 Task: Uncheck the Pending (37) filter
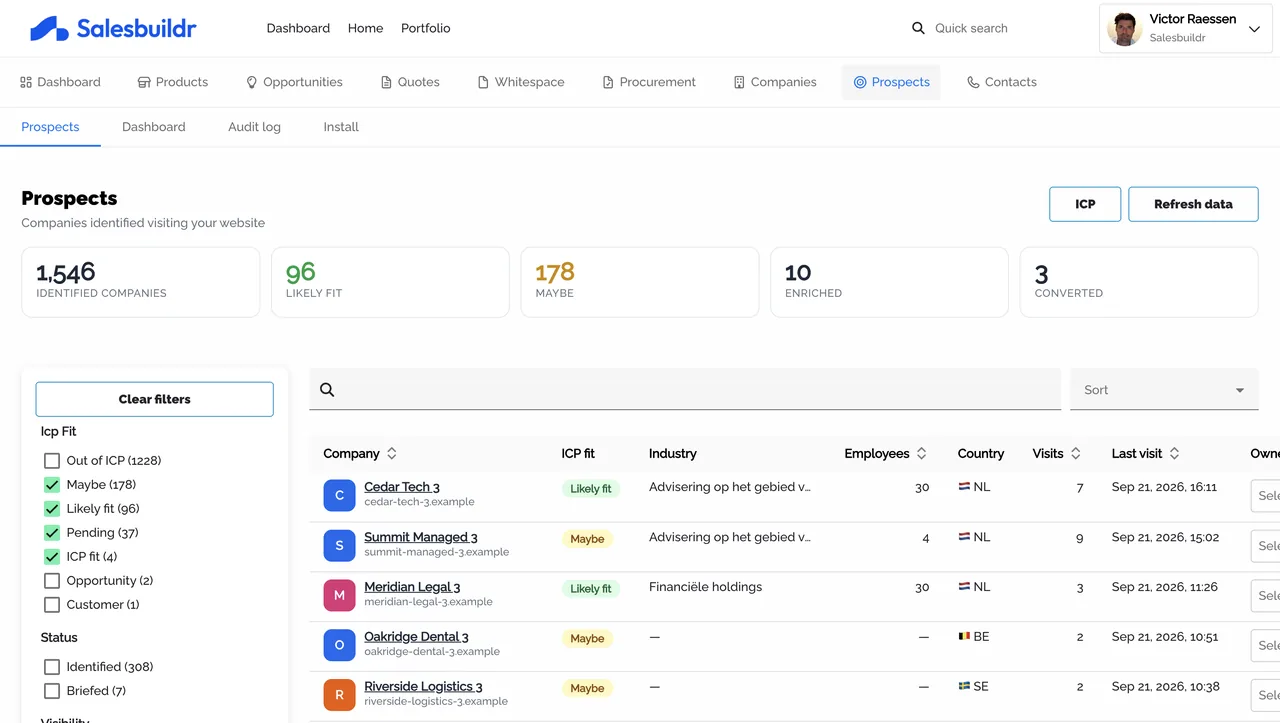pos(52,533)
